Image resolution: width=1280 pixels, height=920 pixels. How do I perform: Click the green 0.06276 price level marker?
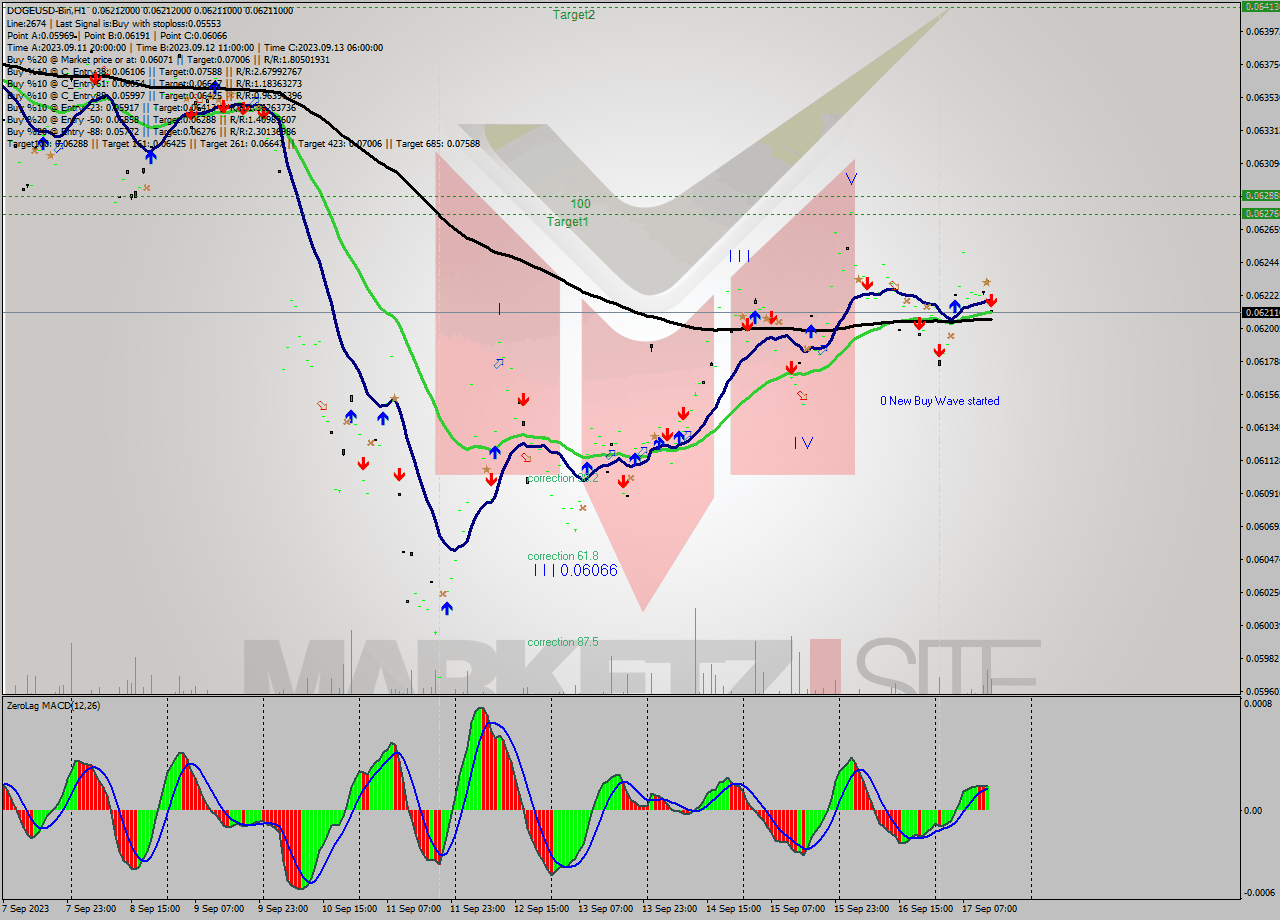click(1260, 213)
